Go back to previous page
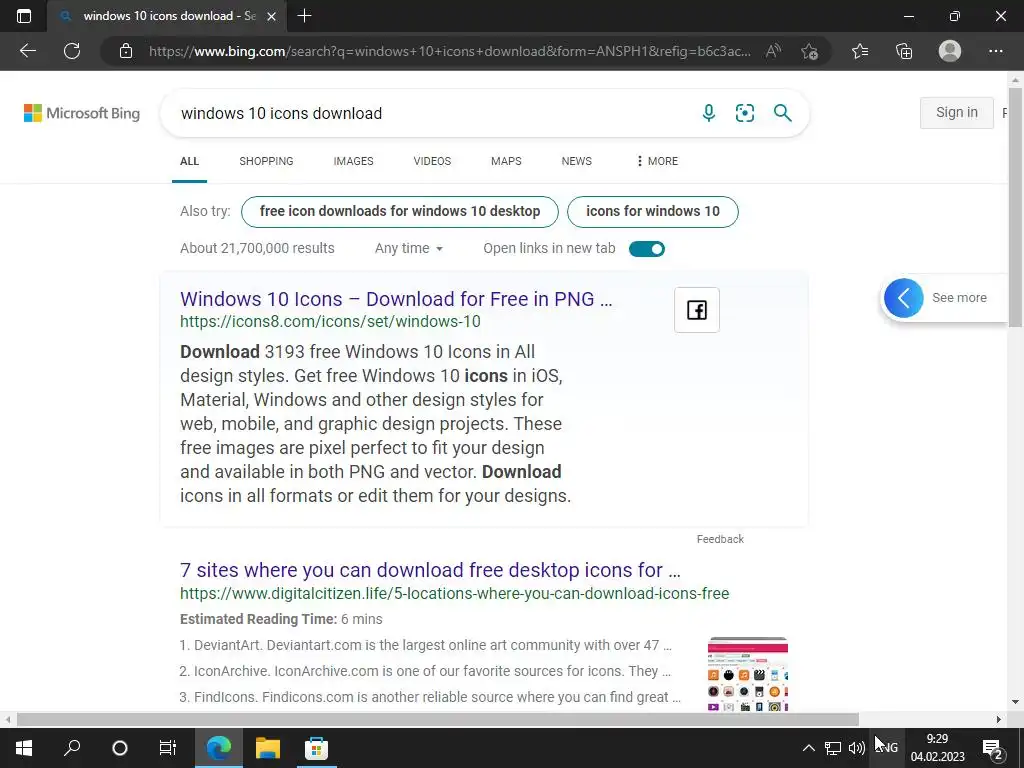 click(x=27, y=51)
